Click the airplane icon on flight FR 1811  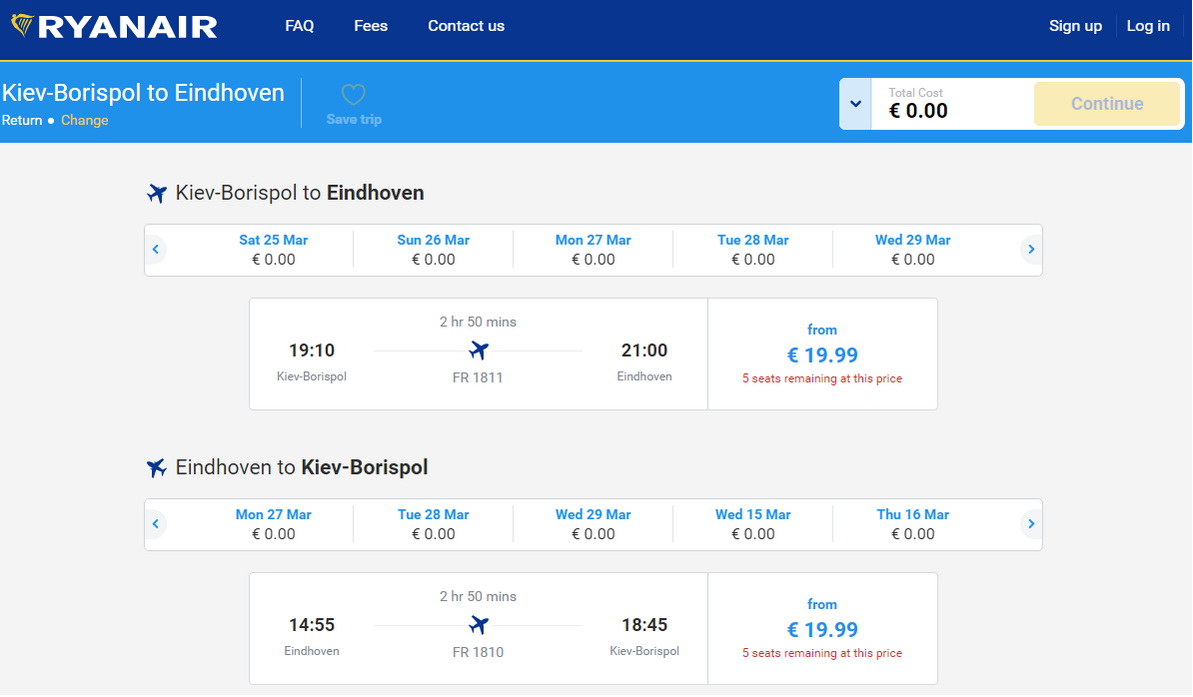click(478, 351)
